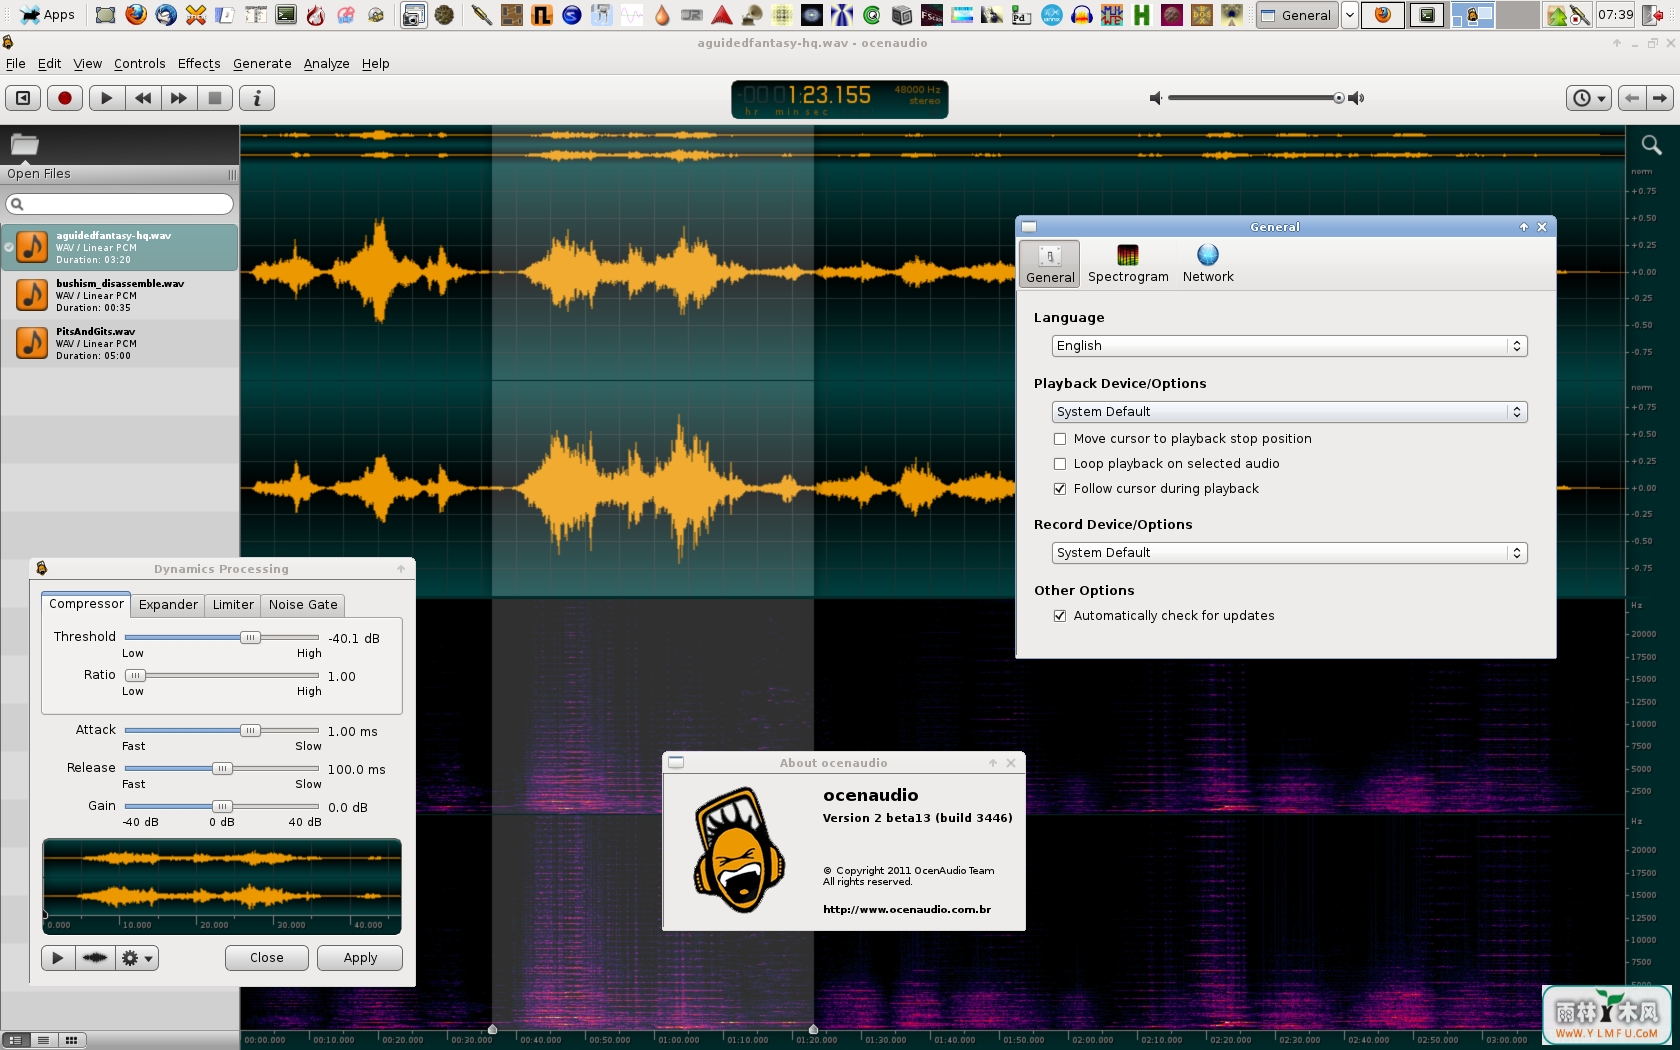This screenshot has width=1680, height=1050.
Task: Enable Loop playback on selected audio
Action: 1060,464
